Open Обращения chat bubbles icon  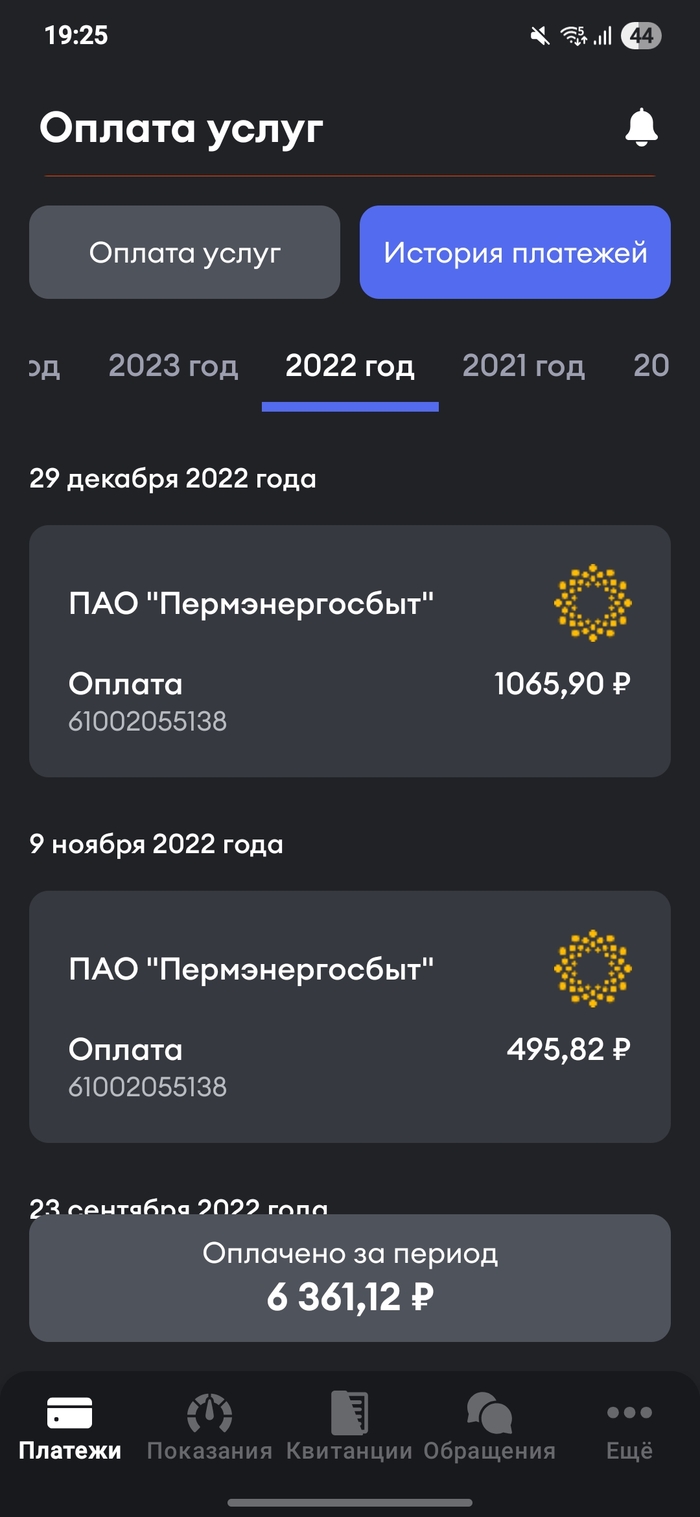tap(489, 1412)
